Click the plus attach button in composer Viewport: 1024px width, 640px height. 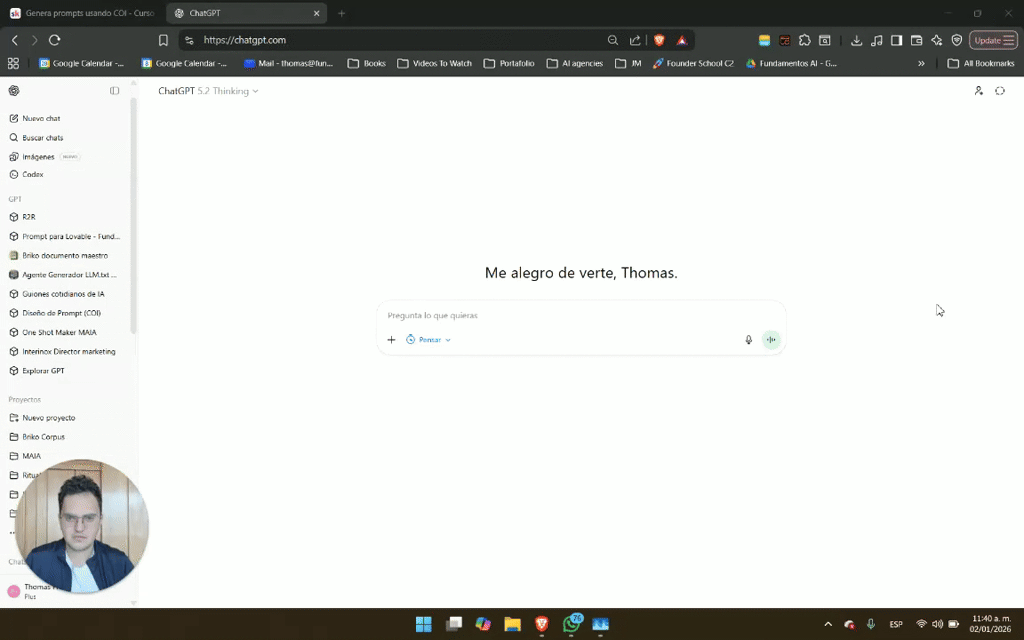point(391,340)
